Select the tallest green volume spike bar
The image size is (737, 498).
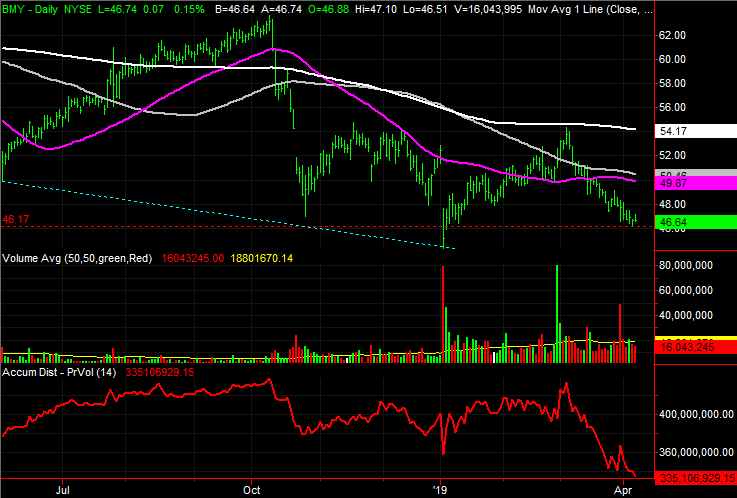pyautogui.click(x=557, y=314)
